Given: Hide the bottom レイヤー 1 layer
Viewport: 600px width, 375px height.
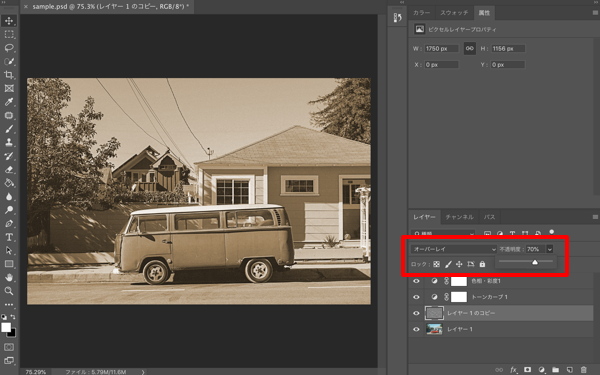Looking at the screenshot, I should pos(416,329).
